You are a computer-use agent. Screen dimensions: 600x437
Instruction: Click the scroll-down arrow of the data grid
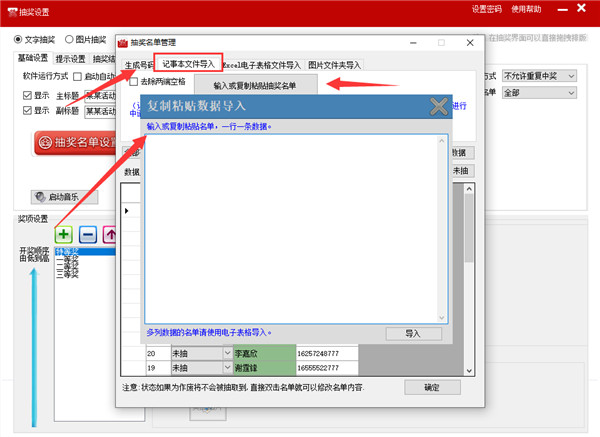[469, 371]
